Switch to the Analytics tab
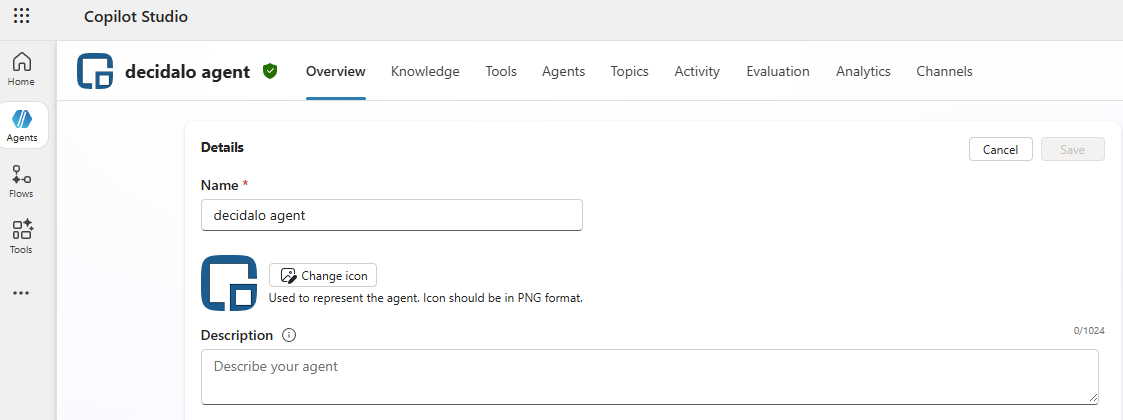 point(863,71)
